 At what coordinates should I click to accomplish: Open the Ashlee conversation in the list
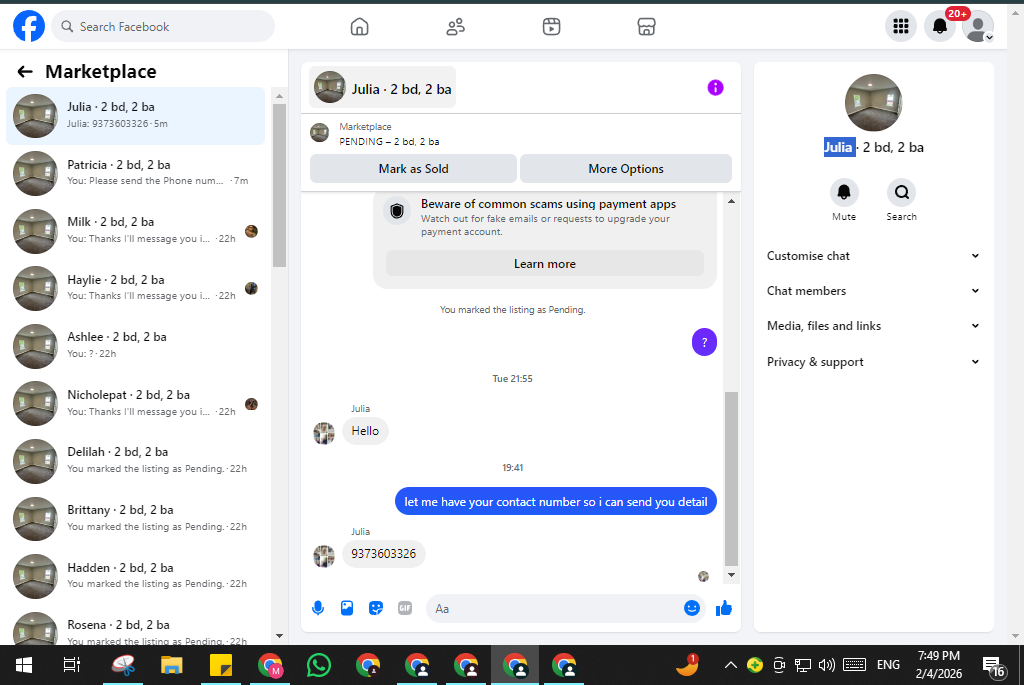point(136,345)
